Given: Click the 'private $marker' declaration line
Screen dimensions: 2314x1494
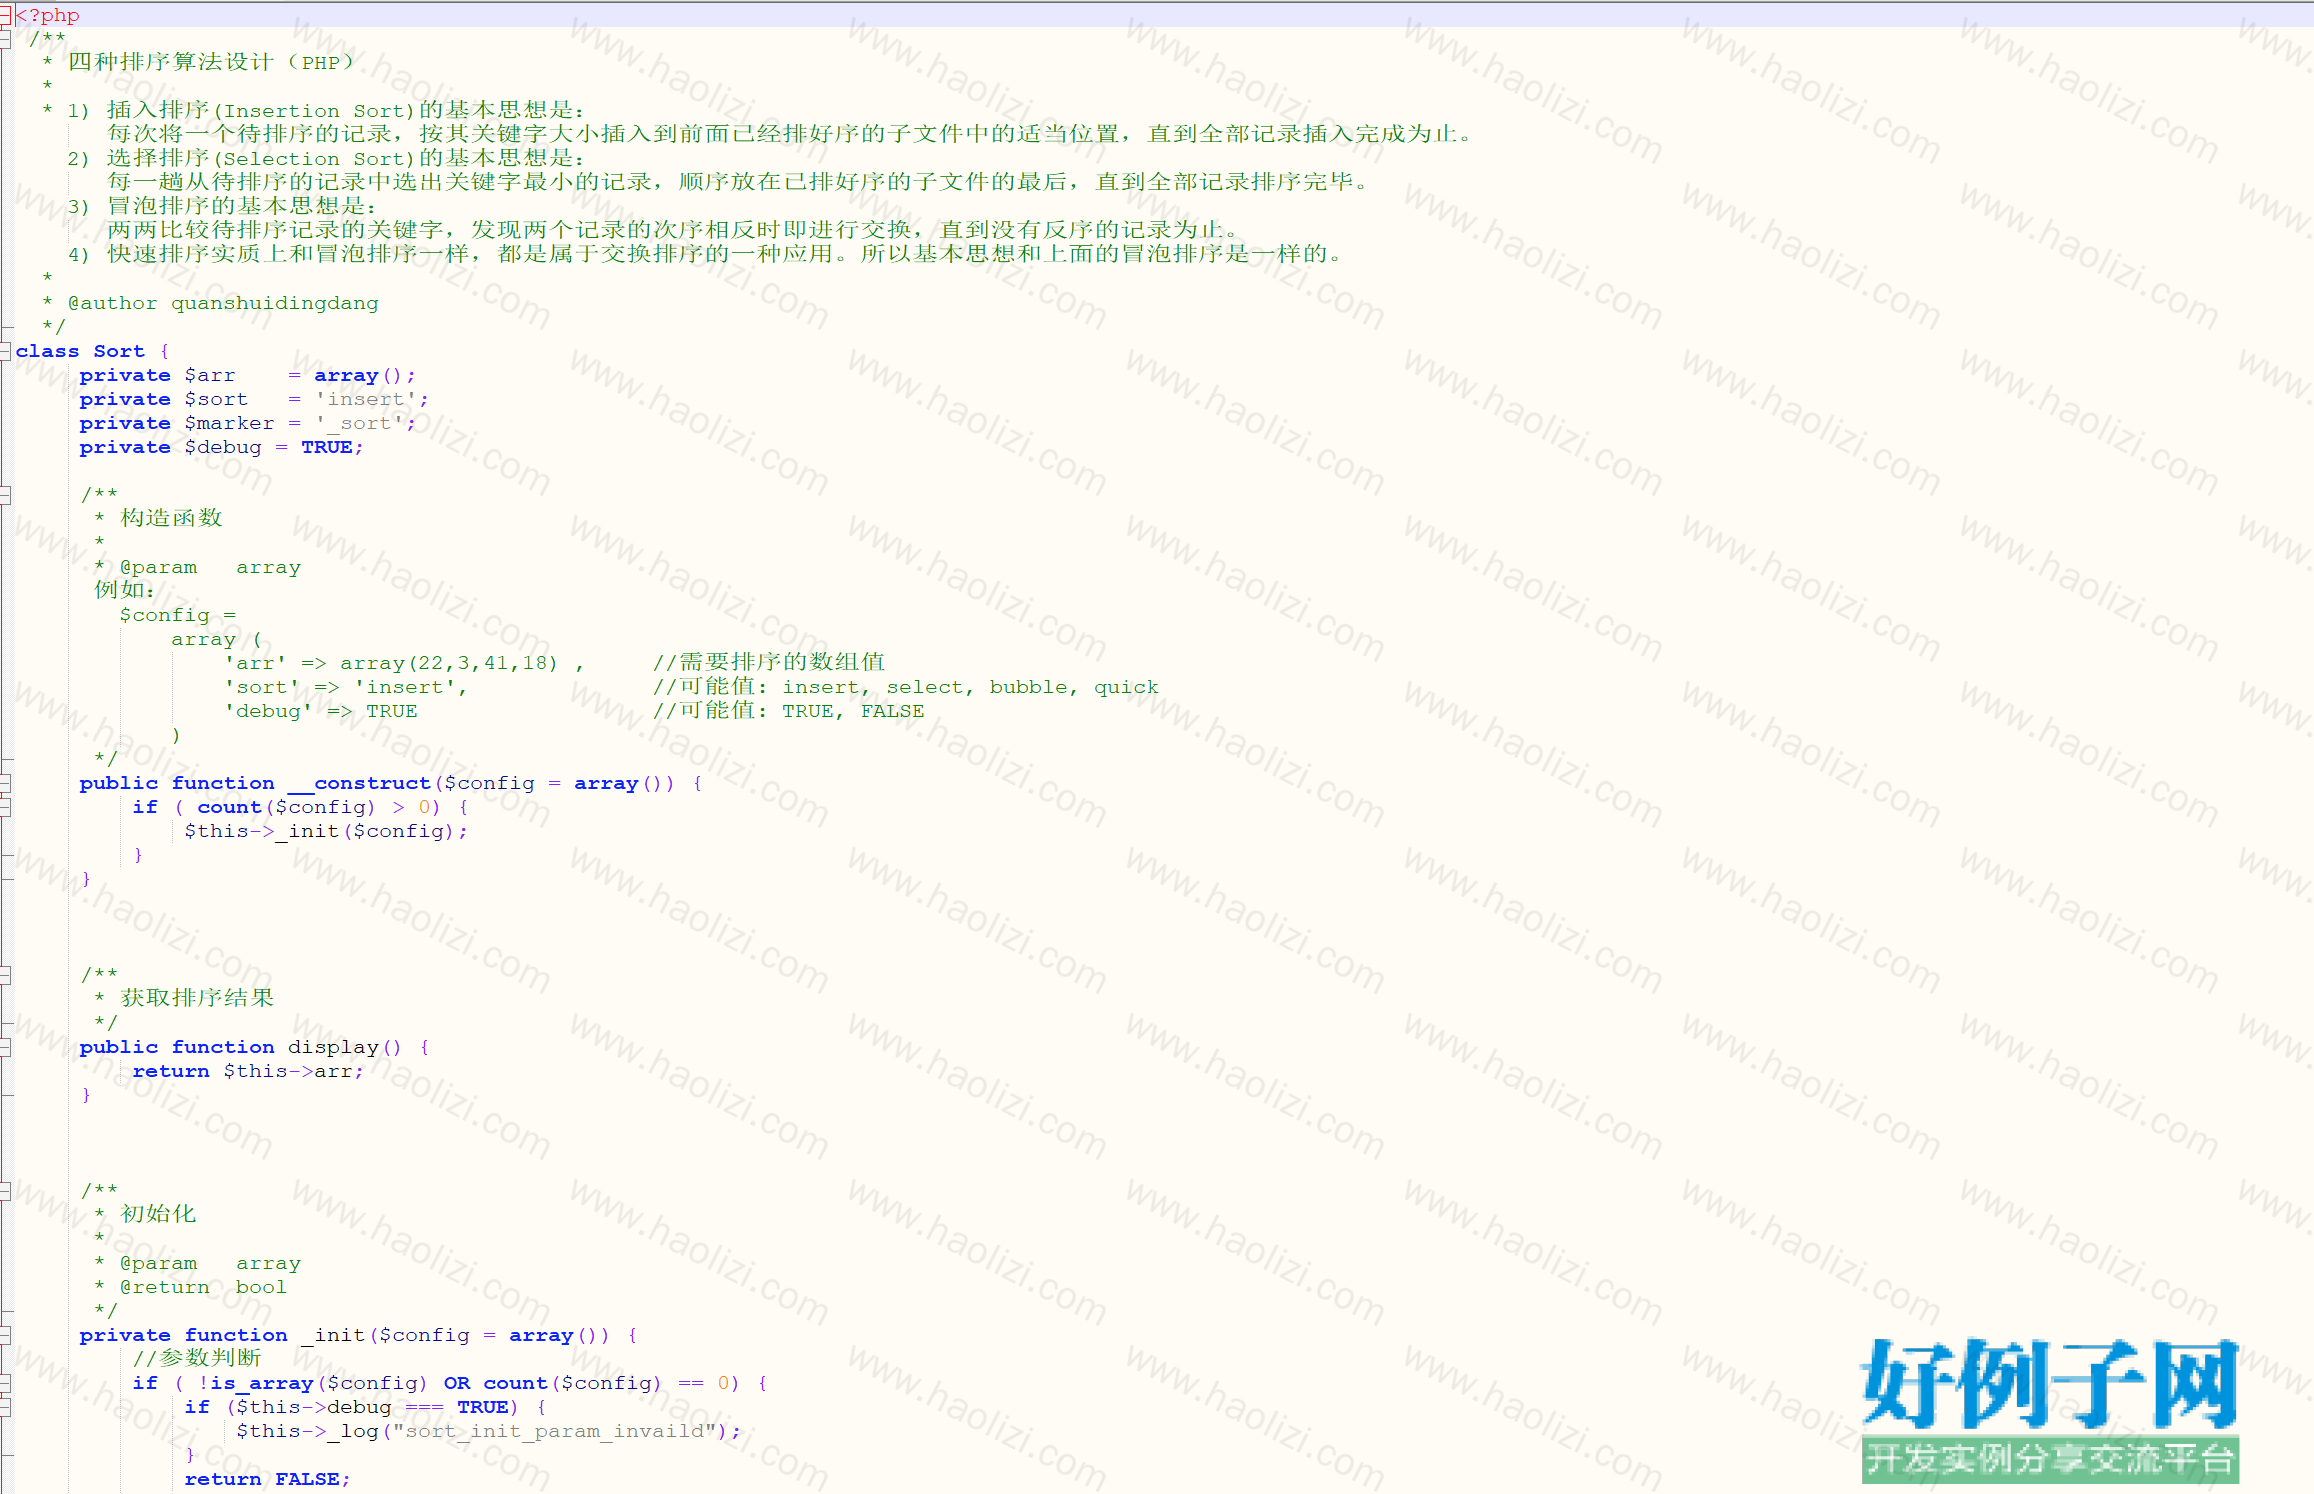Looking at the screenshot, I should [247, 423].
